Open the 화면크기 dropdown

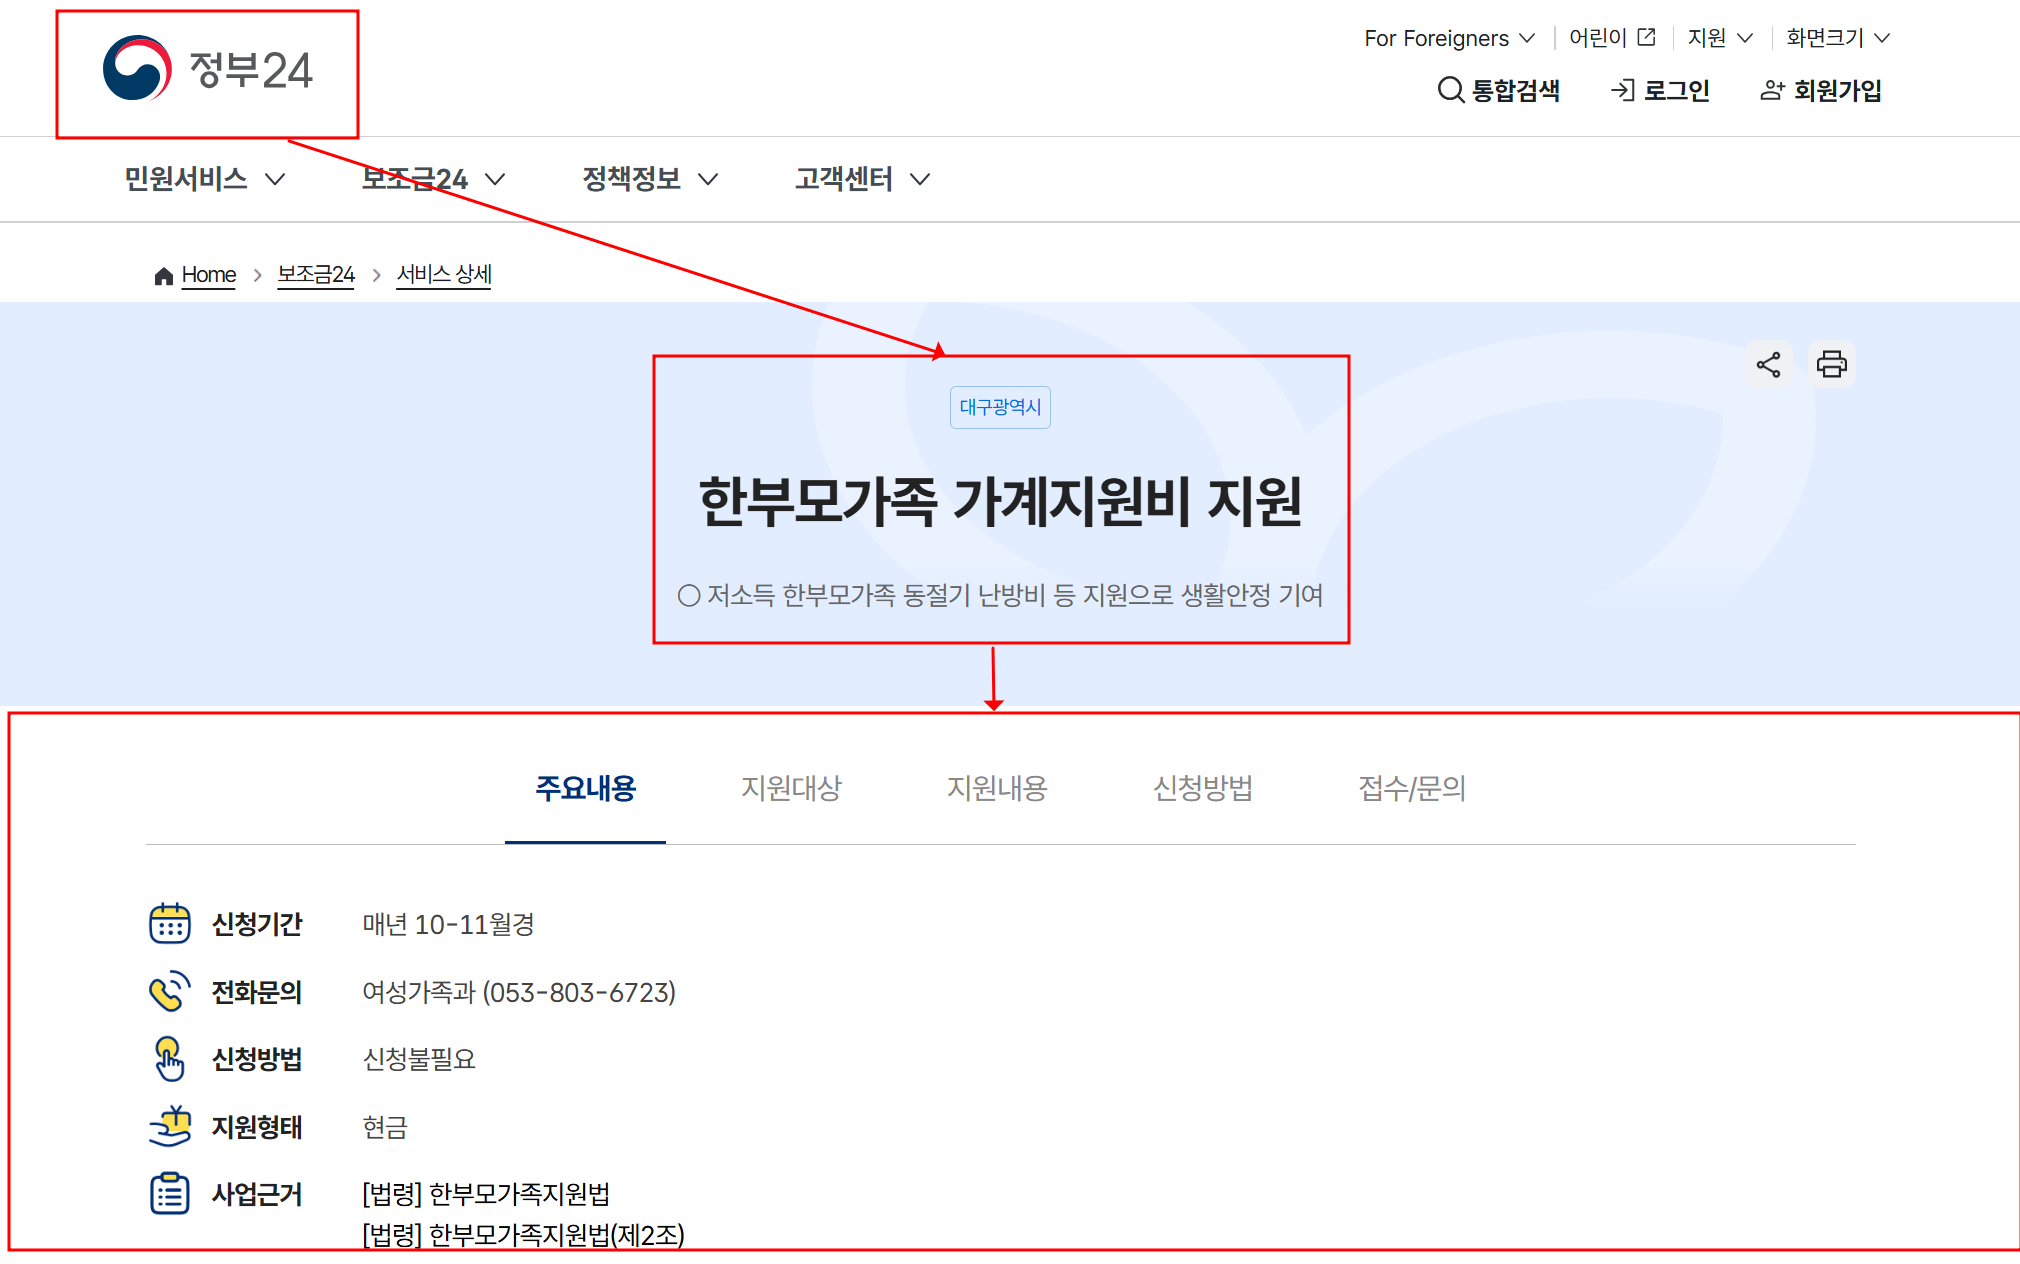[x=1837, y=38]
